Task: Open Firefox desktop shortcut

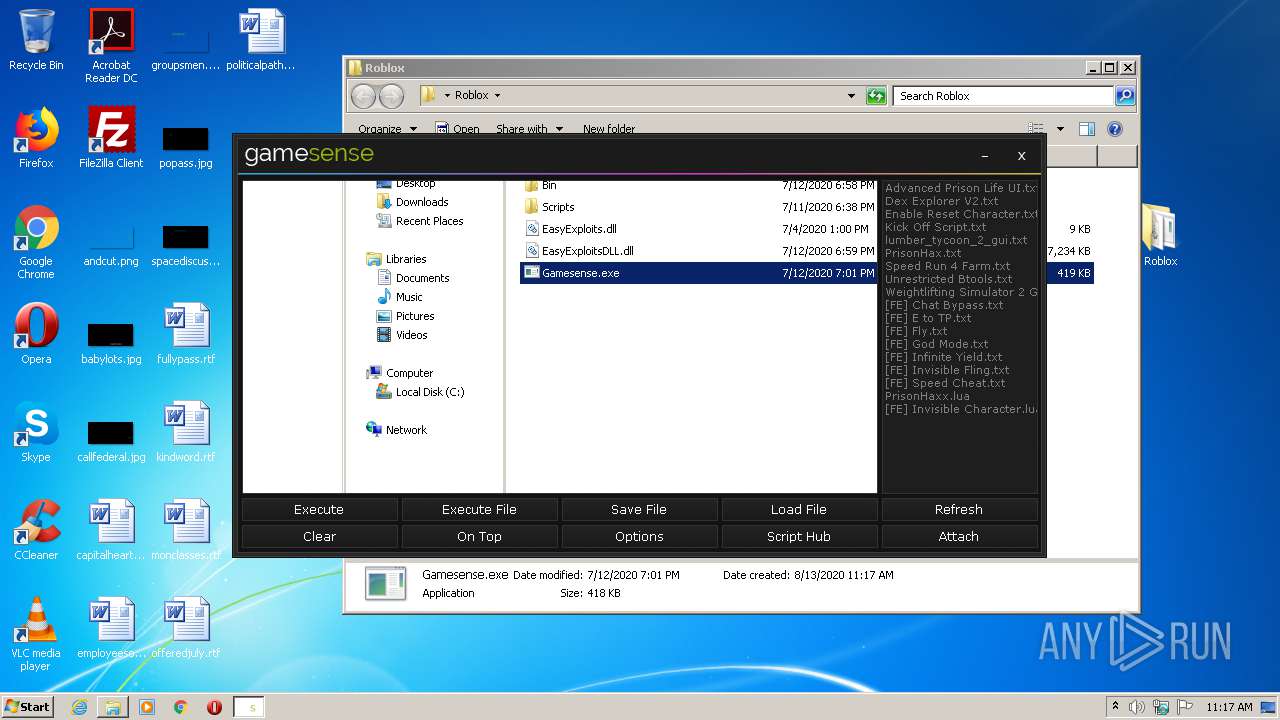Action: (x=36, y=138)
